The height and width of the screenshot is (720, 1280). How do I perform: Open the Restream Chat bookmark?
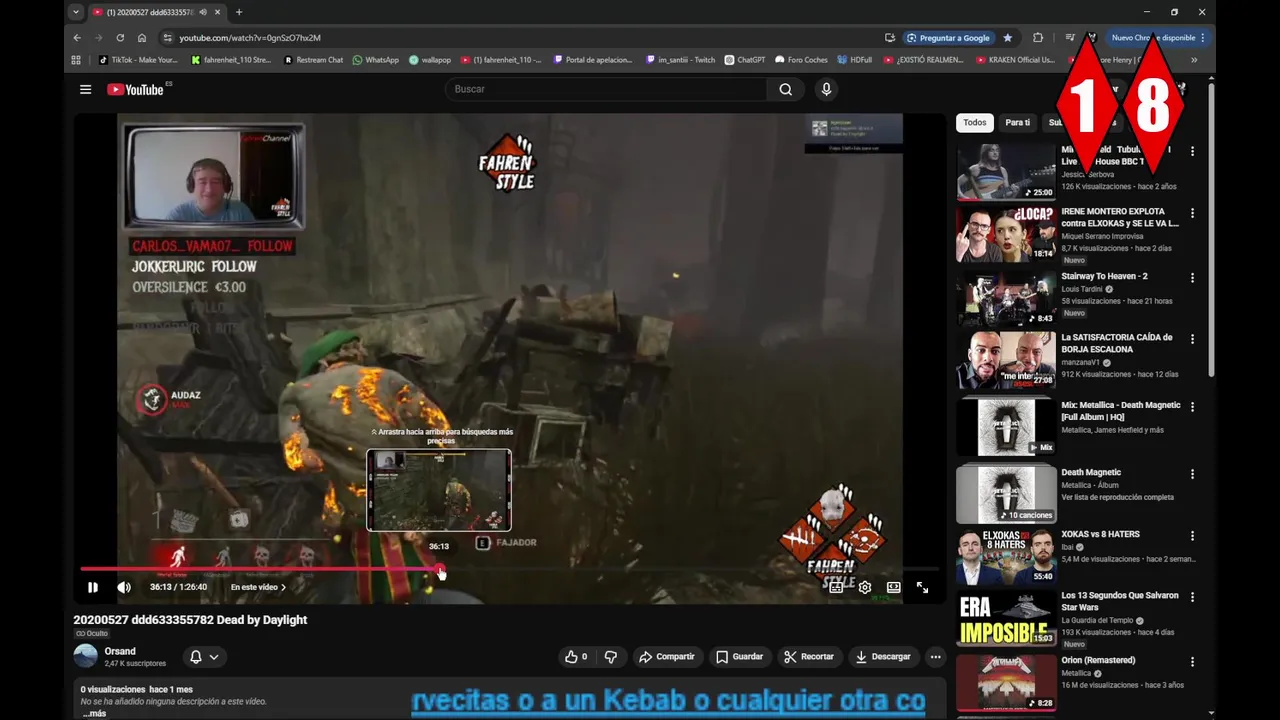[313, 60]
